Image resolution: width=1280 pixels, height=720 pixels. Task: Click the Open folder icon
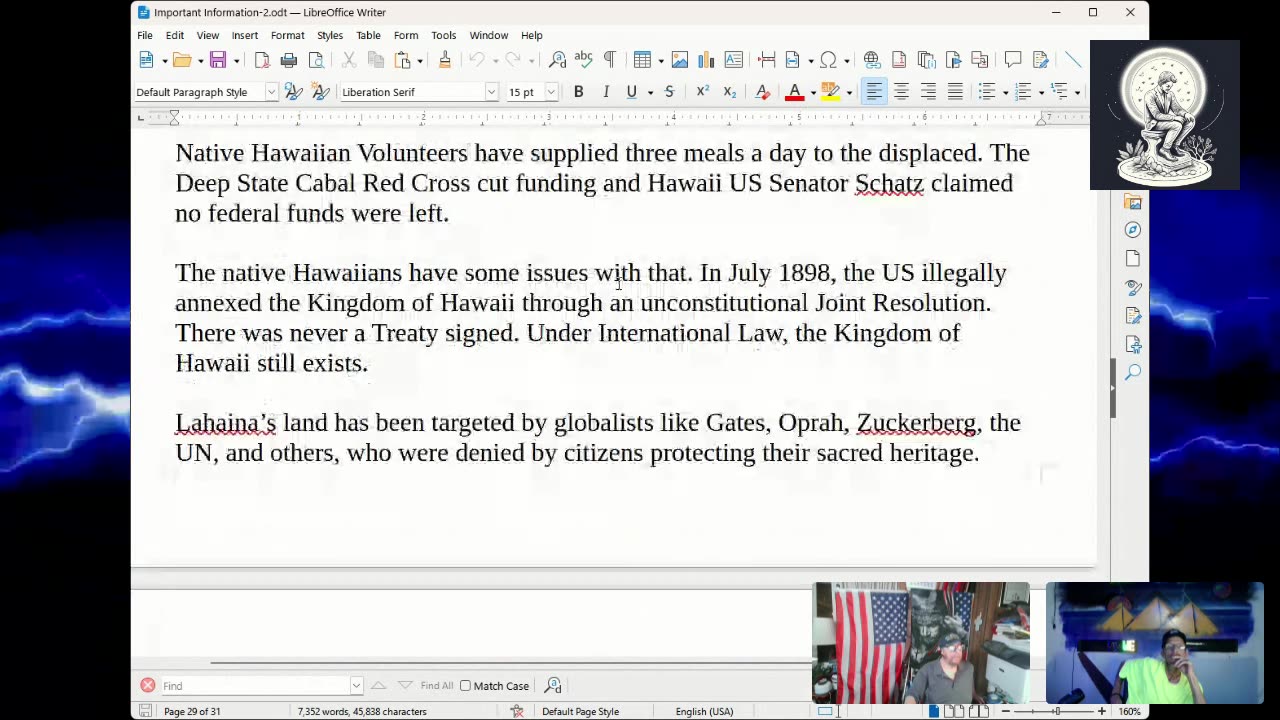181,60
